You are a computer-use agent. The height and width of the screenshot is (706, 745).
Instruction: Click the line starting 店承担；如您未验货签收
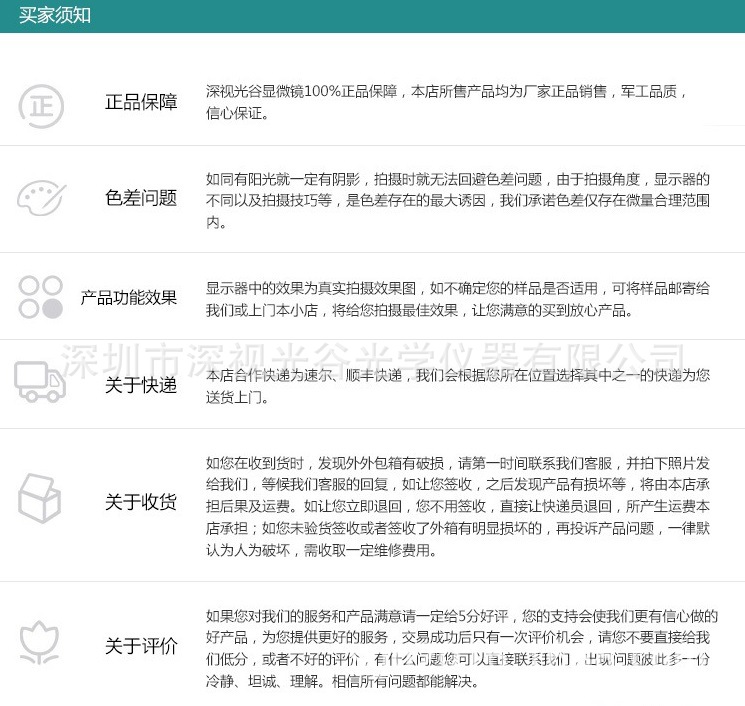coord(458,528)
